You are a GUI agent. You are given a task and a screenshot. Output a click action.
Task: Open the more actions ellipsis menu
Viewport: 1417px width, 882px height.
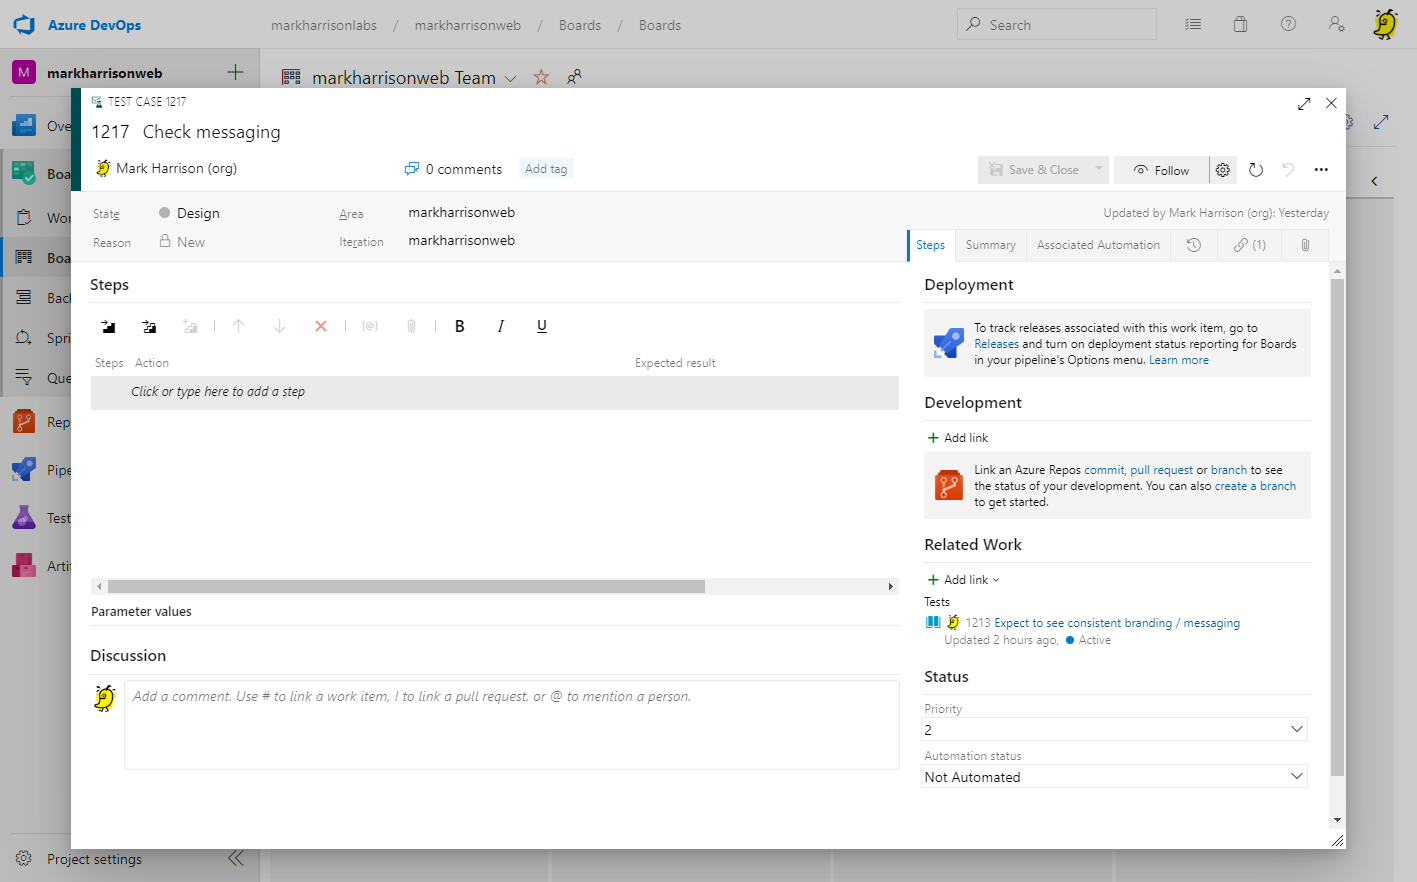1321,170
